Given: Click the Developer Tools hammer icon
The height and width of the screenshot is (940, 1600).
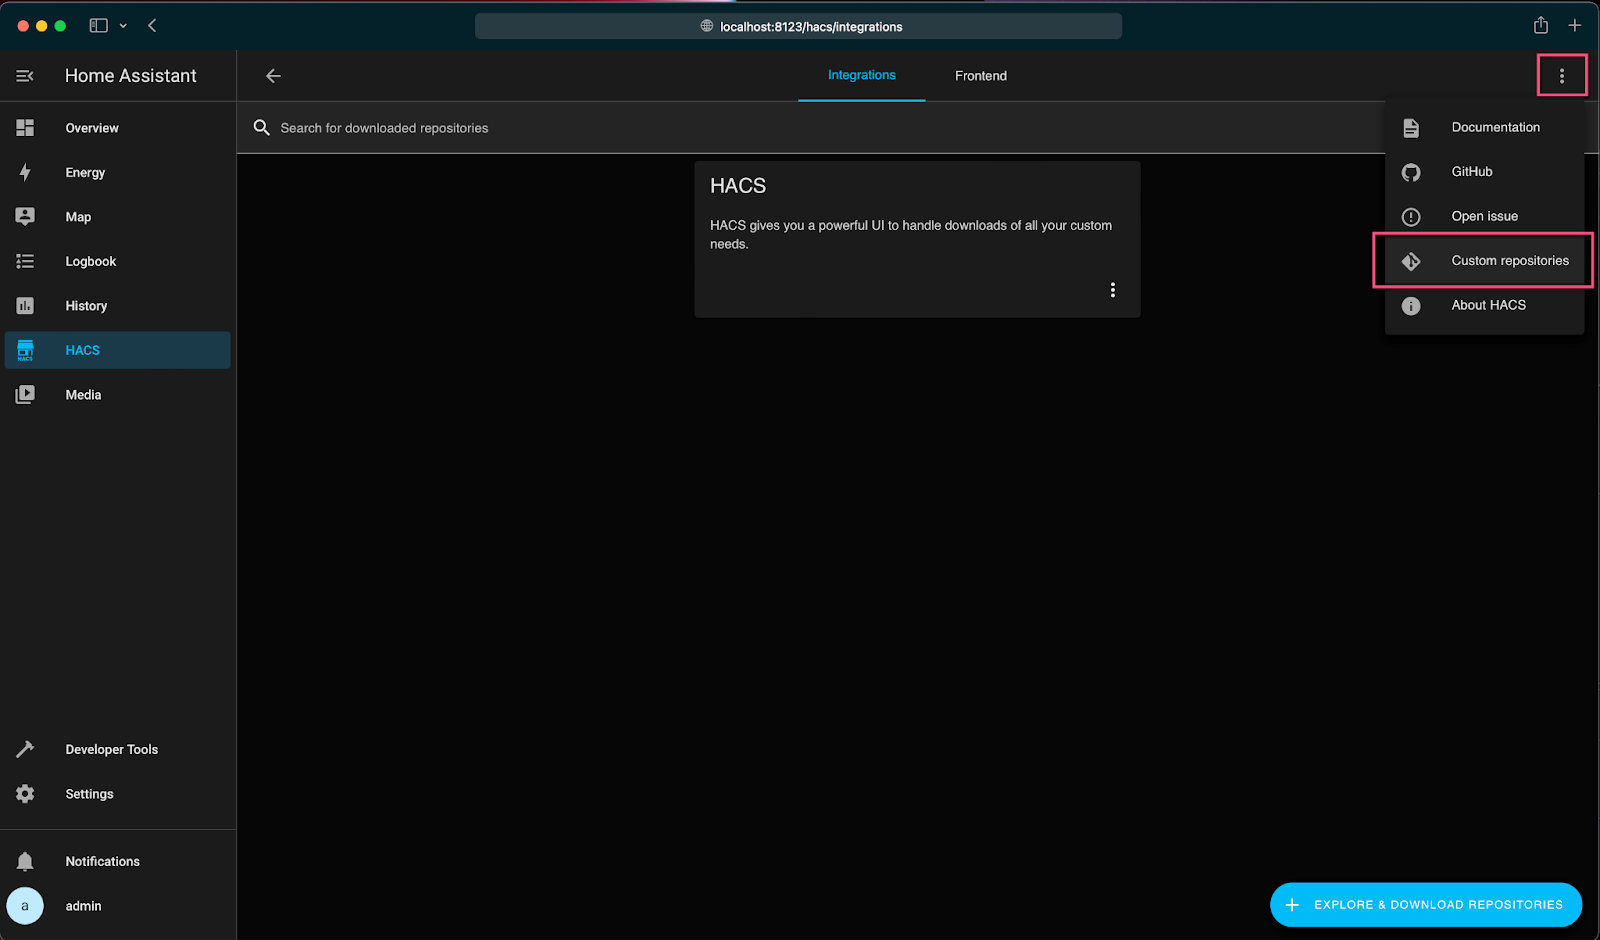Looking at the screenshot, I should pyautogui.click(x=25, y=749).
